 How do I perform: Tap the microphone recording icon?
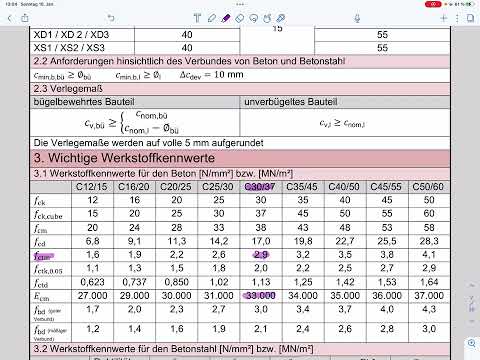[x=357, y=18]
